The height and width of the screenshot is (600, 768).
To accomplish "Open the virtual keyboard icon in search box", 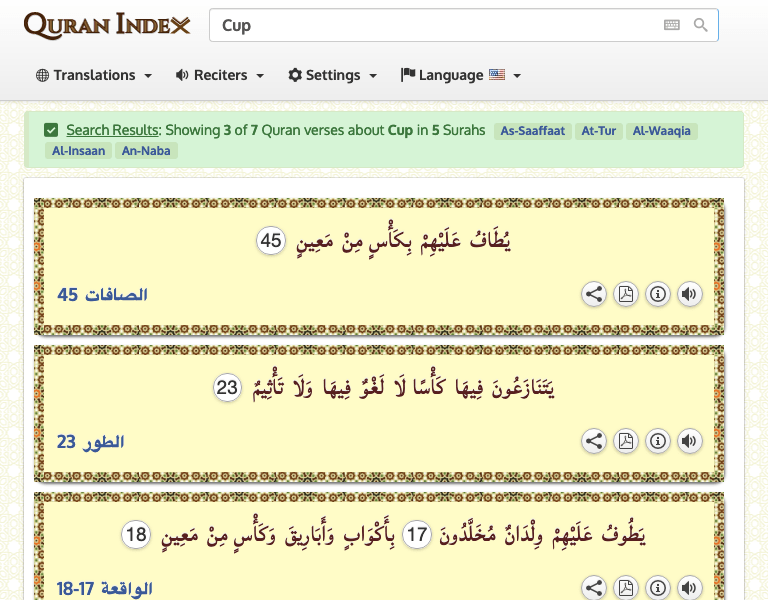I will pyautogui.click(x=672, y=25).
